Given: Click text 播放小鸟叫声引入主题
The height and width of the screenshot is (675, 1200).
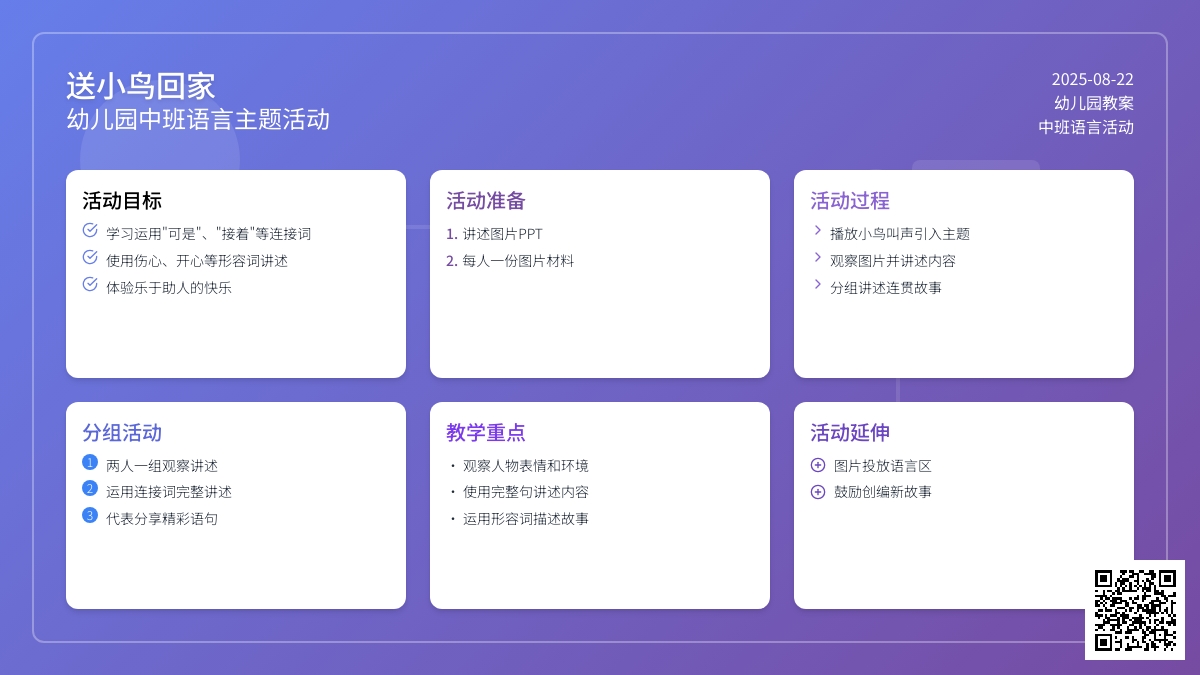Looking at the screenshot, I should tap(900, 234).
